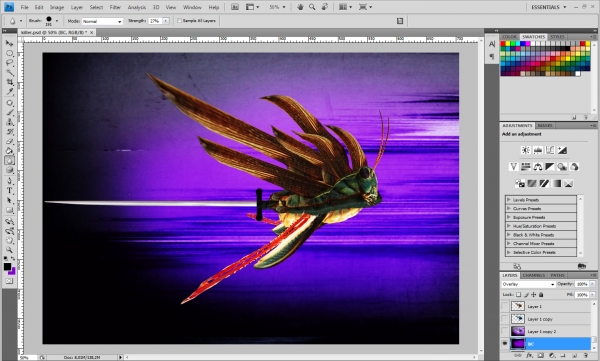Select the Lasso tool
This screenshot has height=361, width=600.
9,63
